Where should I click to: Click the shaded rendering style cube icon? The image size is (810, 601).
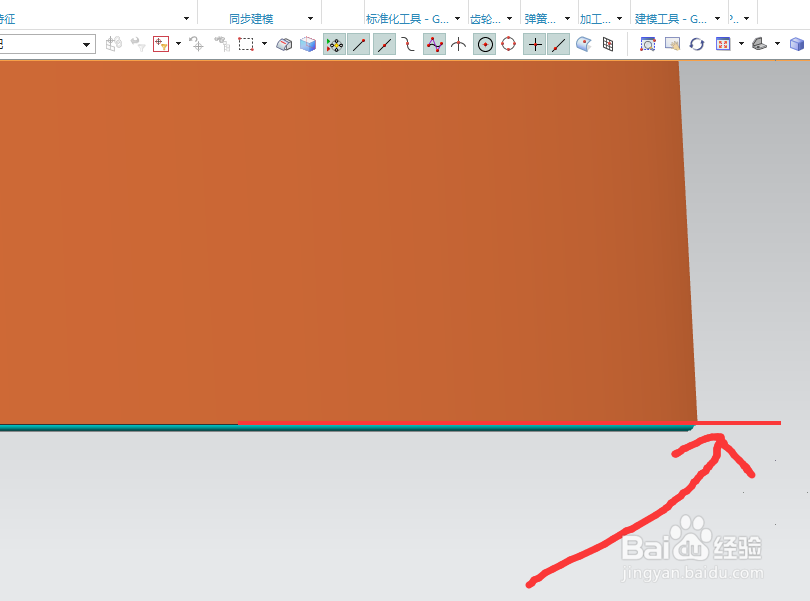797,44
